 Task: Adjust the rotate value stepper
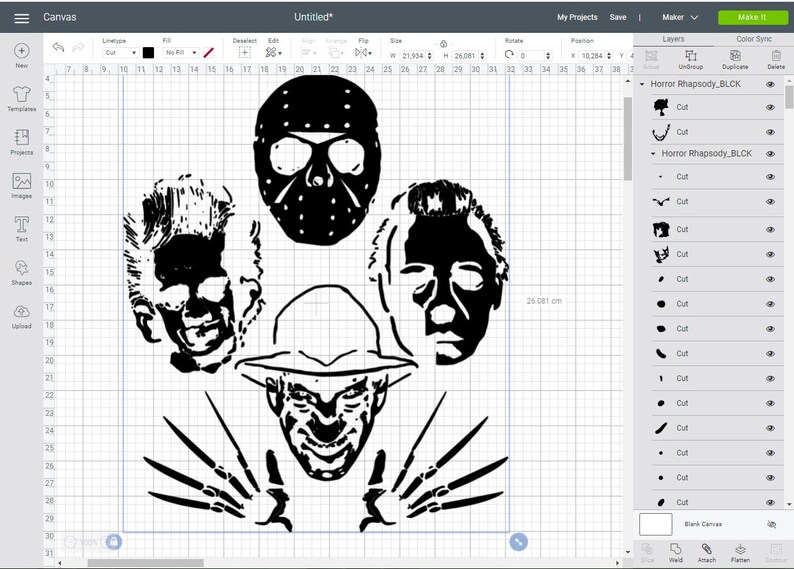pyautogui.click(x=547, y=56)
